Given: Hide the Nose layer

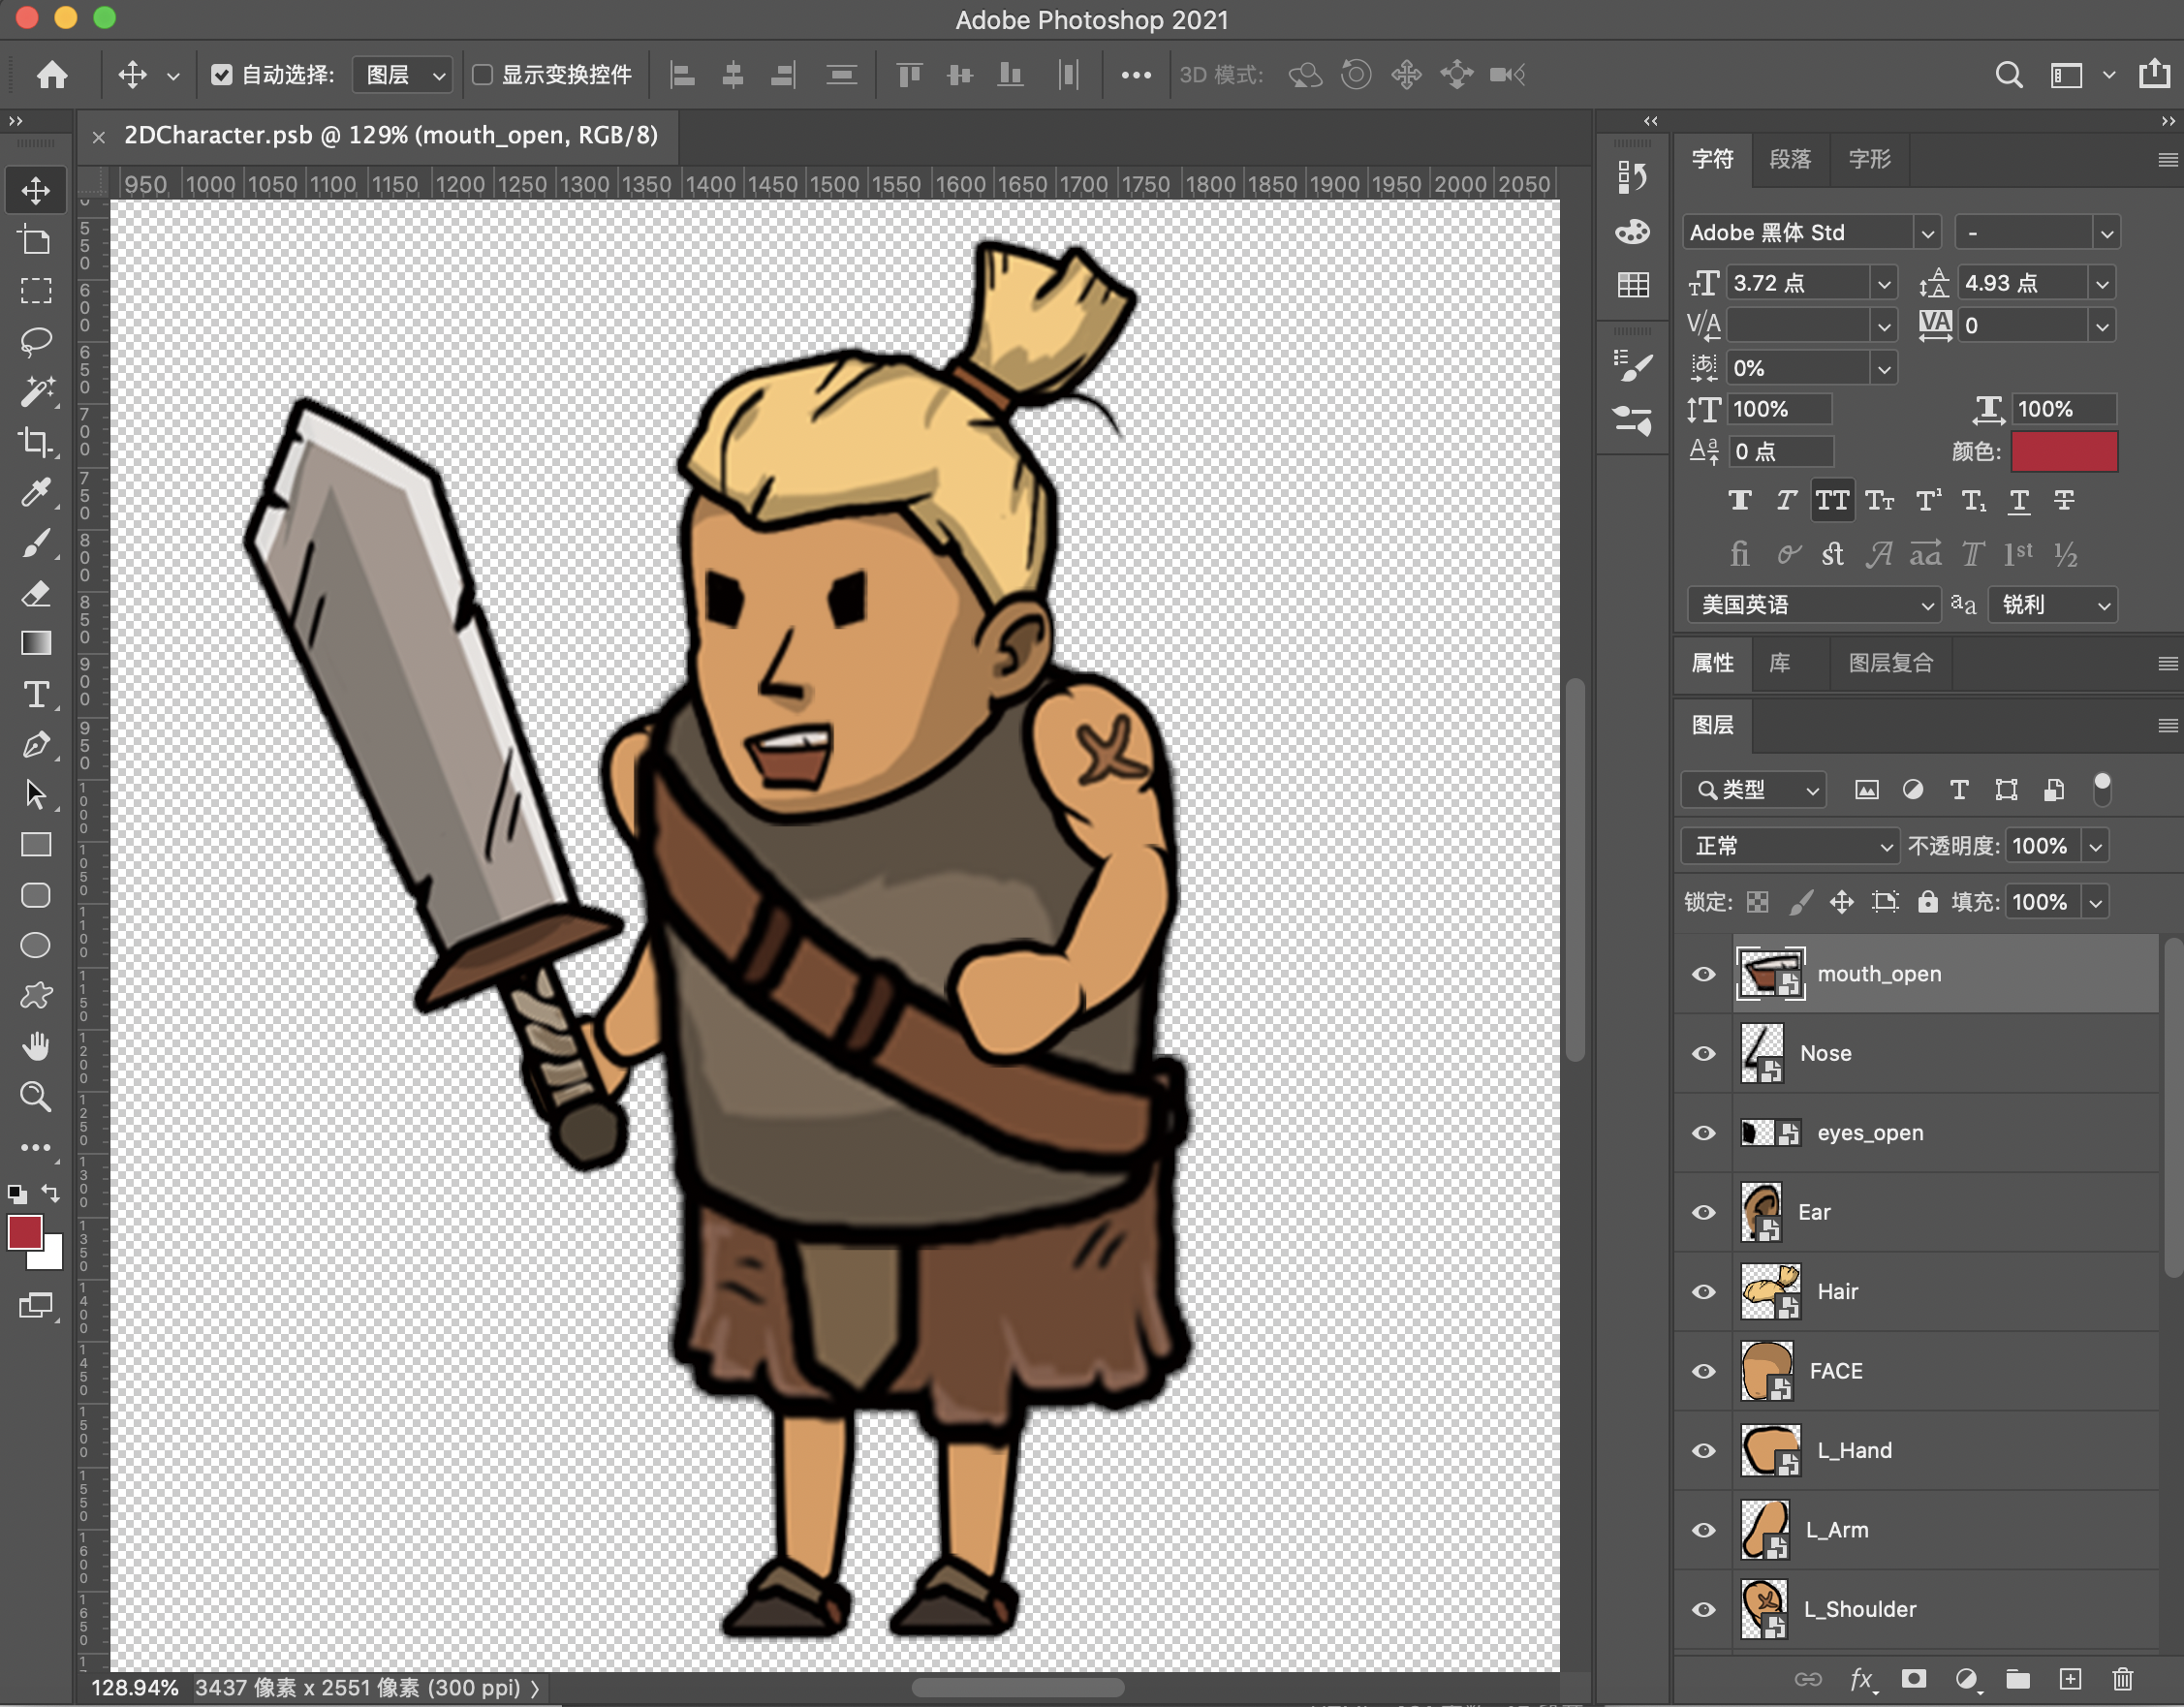Looking at the screenshot, I should coord(1703,1053).
